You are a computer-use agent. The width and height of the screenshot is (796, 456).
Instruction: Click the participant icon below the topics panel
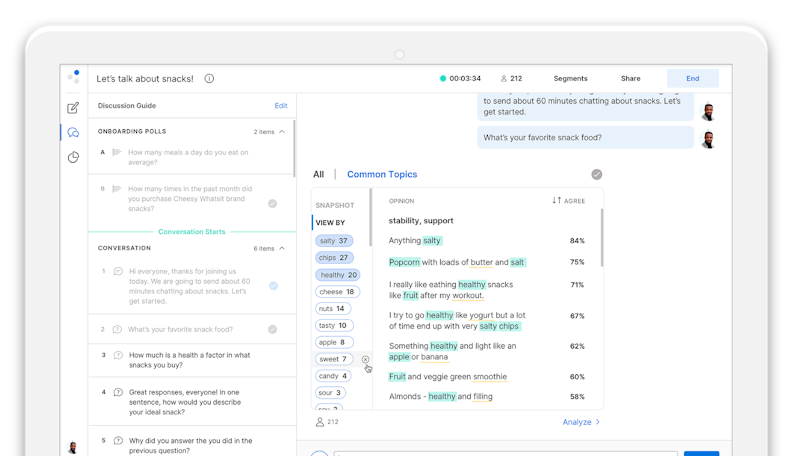point(320,422)
